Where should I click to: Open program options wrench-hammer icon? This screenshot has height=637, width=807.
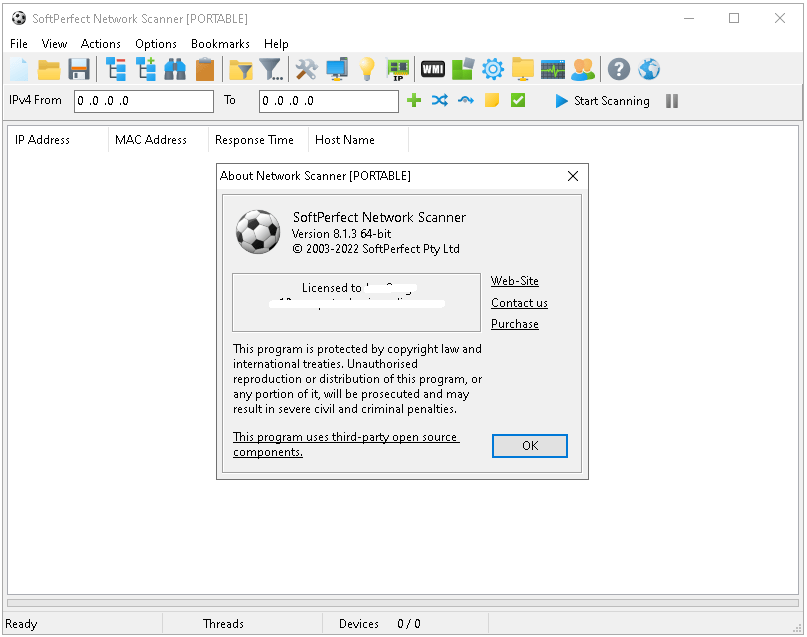307,69
